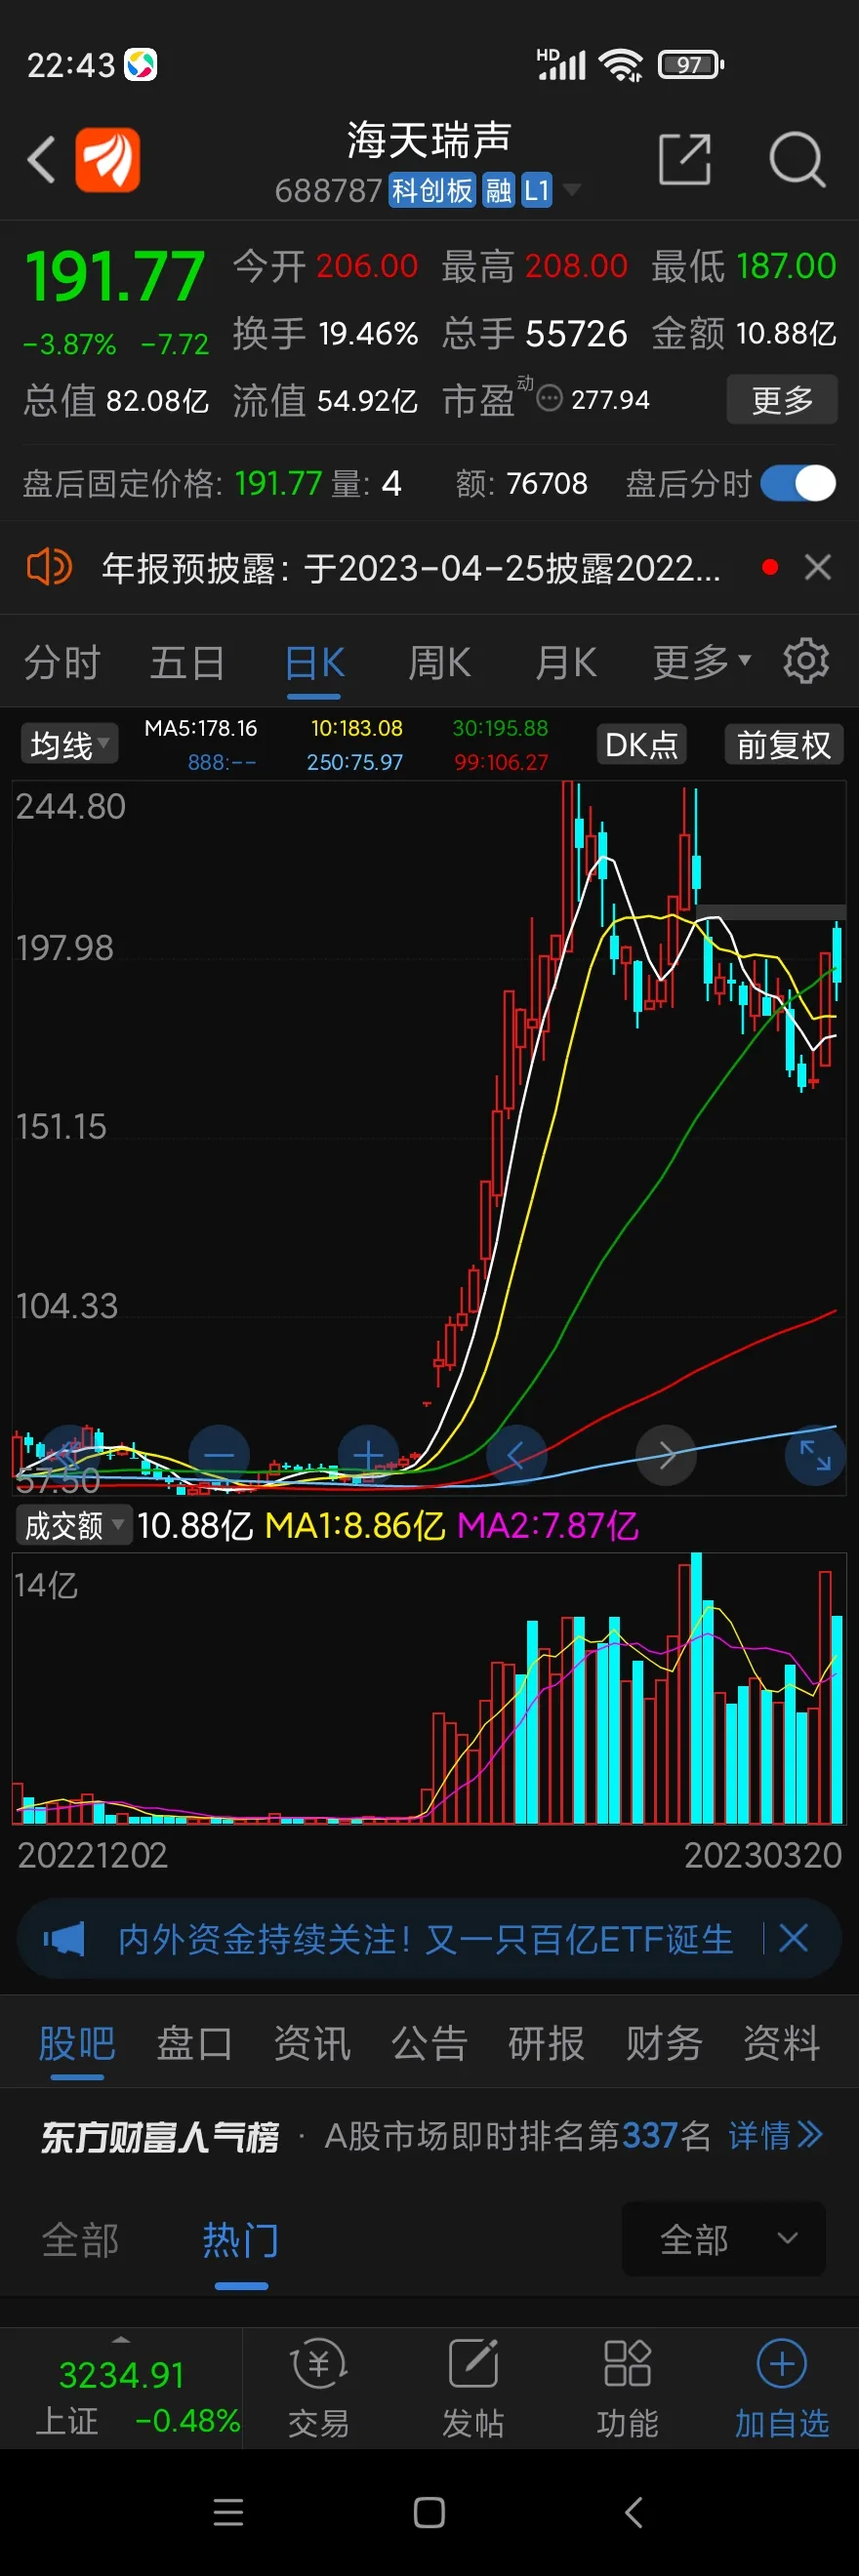This screenshot has width=859, height=2576.
Task: Tap the 191.77 current price
Action: (115, 277)
